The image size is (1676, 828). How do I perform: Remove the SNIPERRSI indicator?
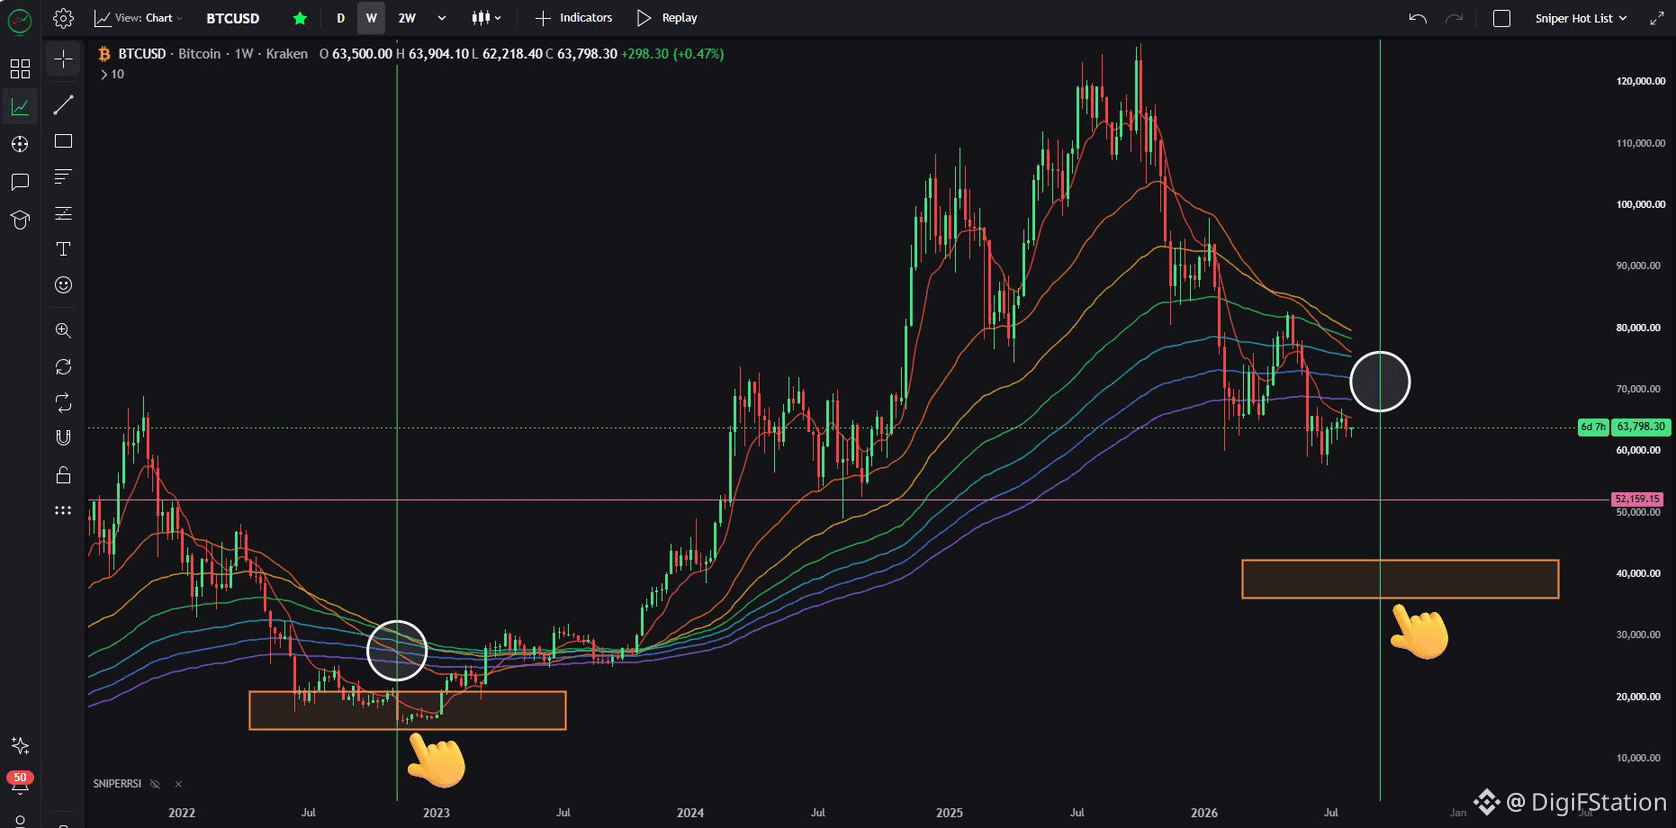[178, 784]
